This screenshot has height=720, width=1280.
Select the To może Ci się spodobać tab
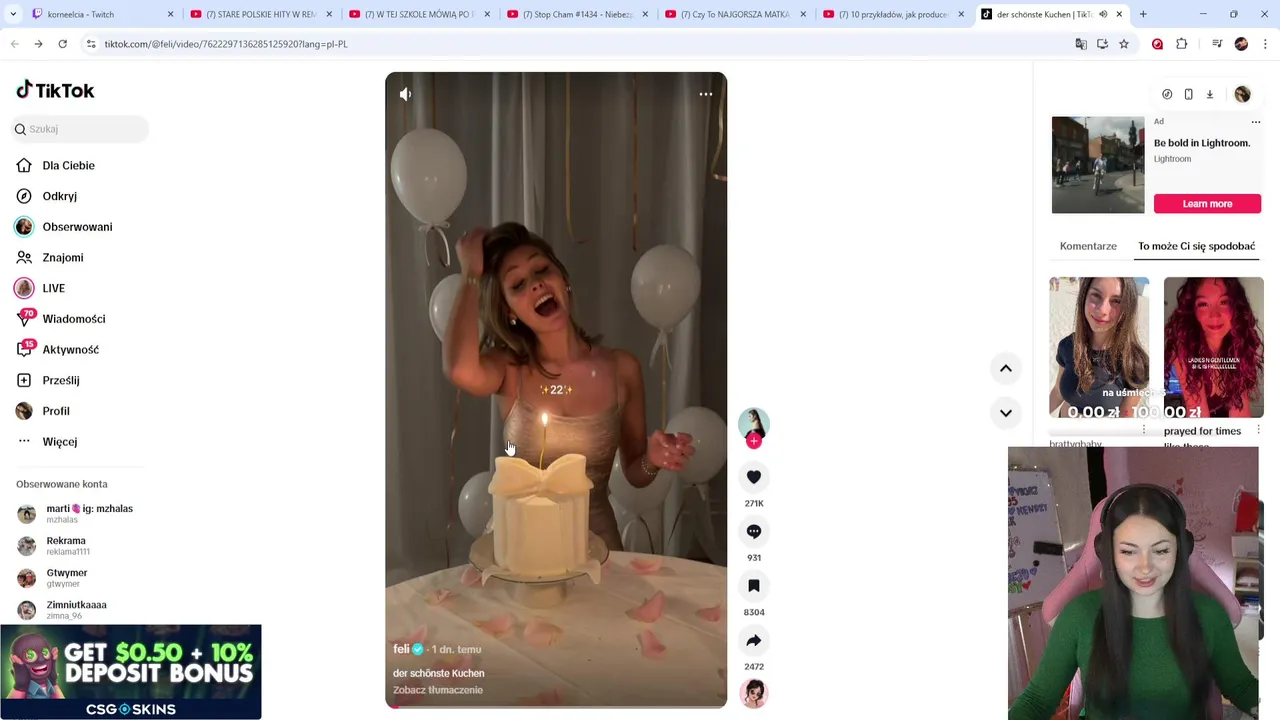click(1196, 246)
